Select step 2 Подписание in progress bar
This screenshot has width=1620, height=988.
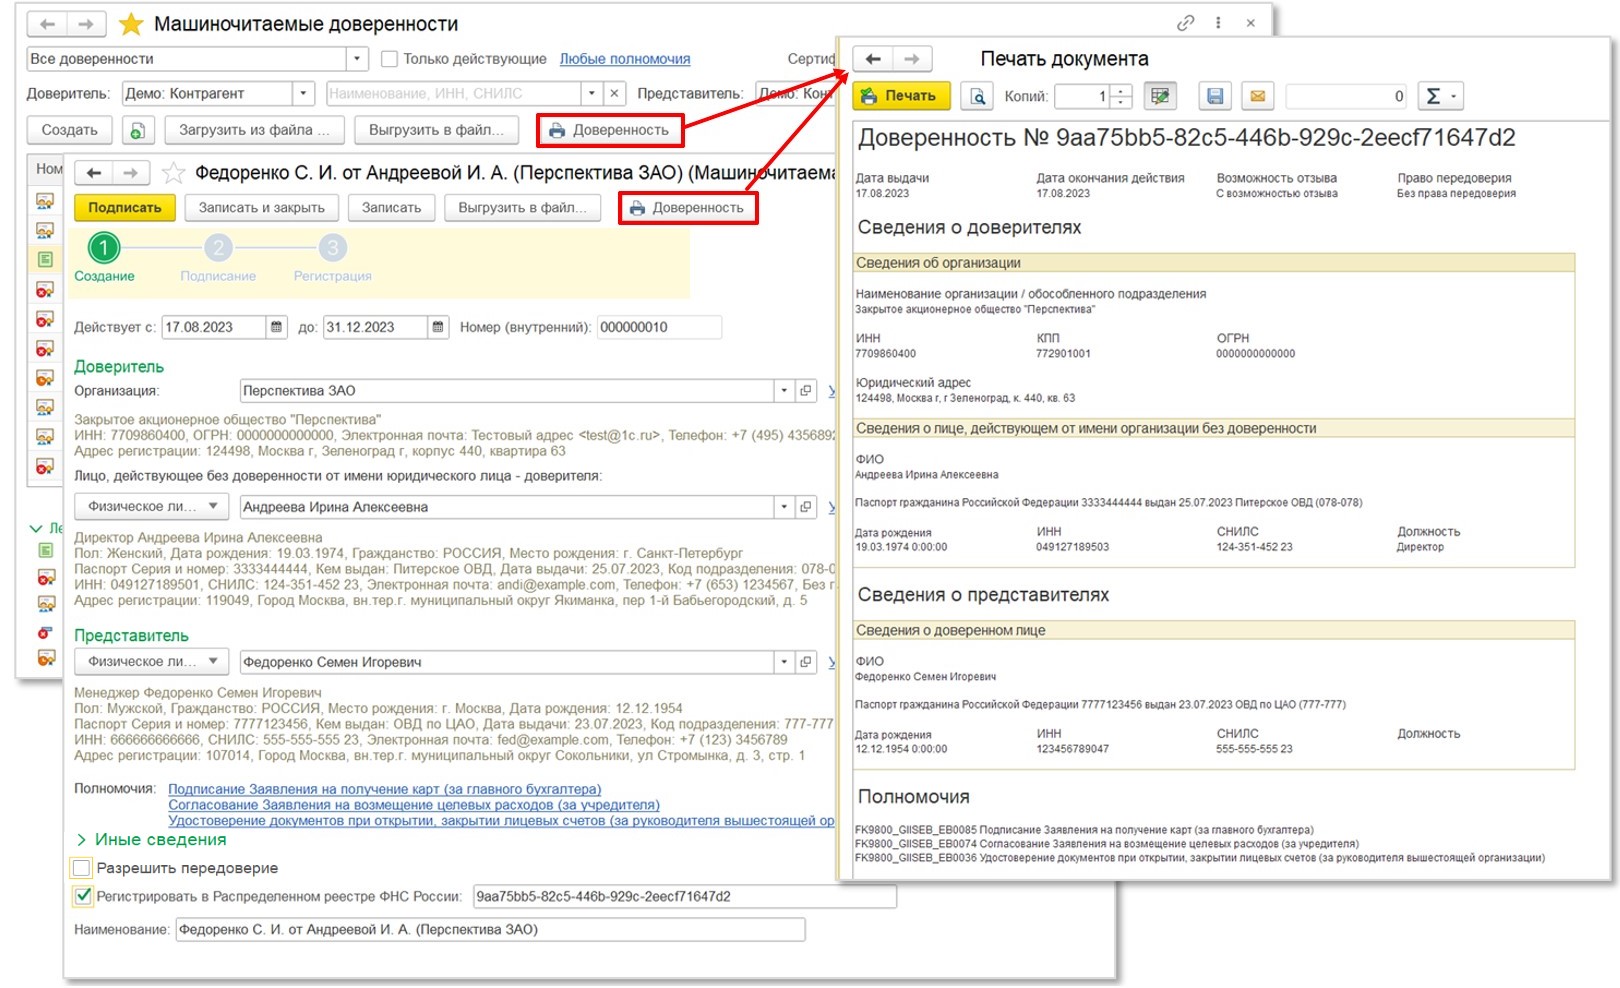[x=218, y=247]
